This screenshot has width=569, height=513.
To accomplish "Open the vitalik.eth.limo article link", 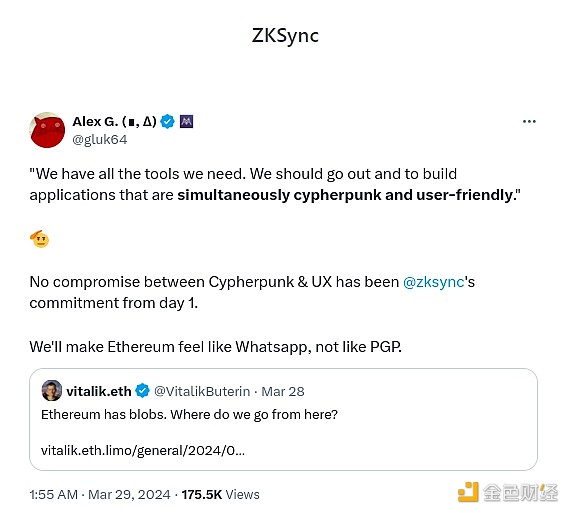I will 143,451.
